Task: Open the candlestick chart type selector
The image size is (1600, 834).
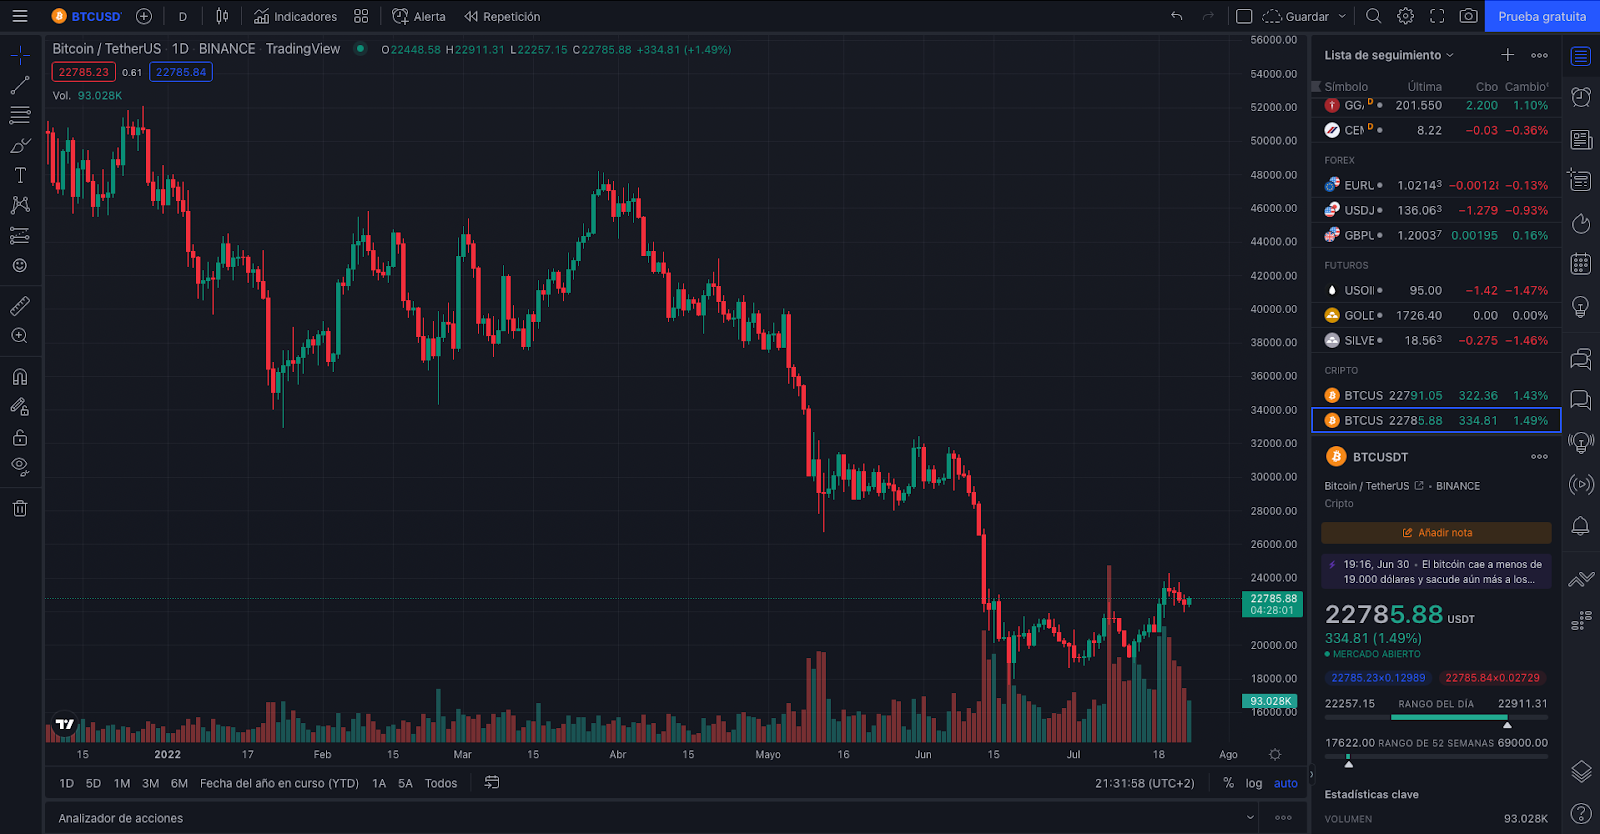Action: (x=222, y=16)
